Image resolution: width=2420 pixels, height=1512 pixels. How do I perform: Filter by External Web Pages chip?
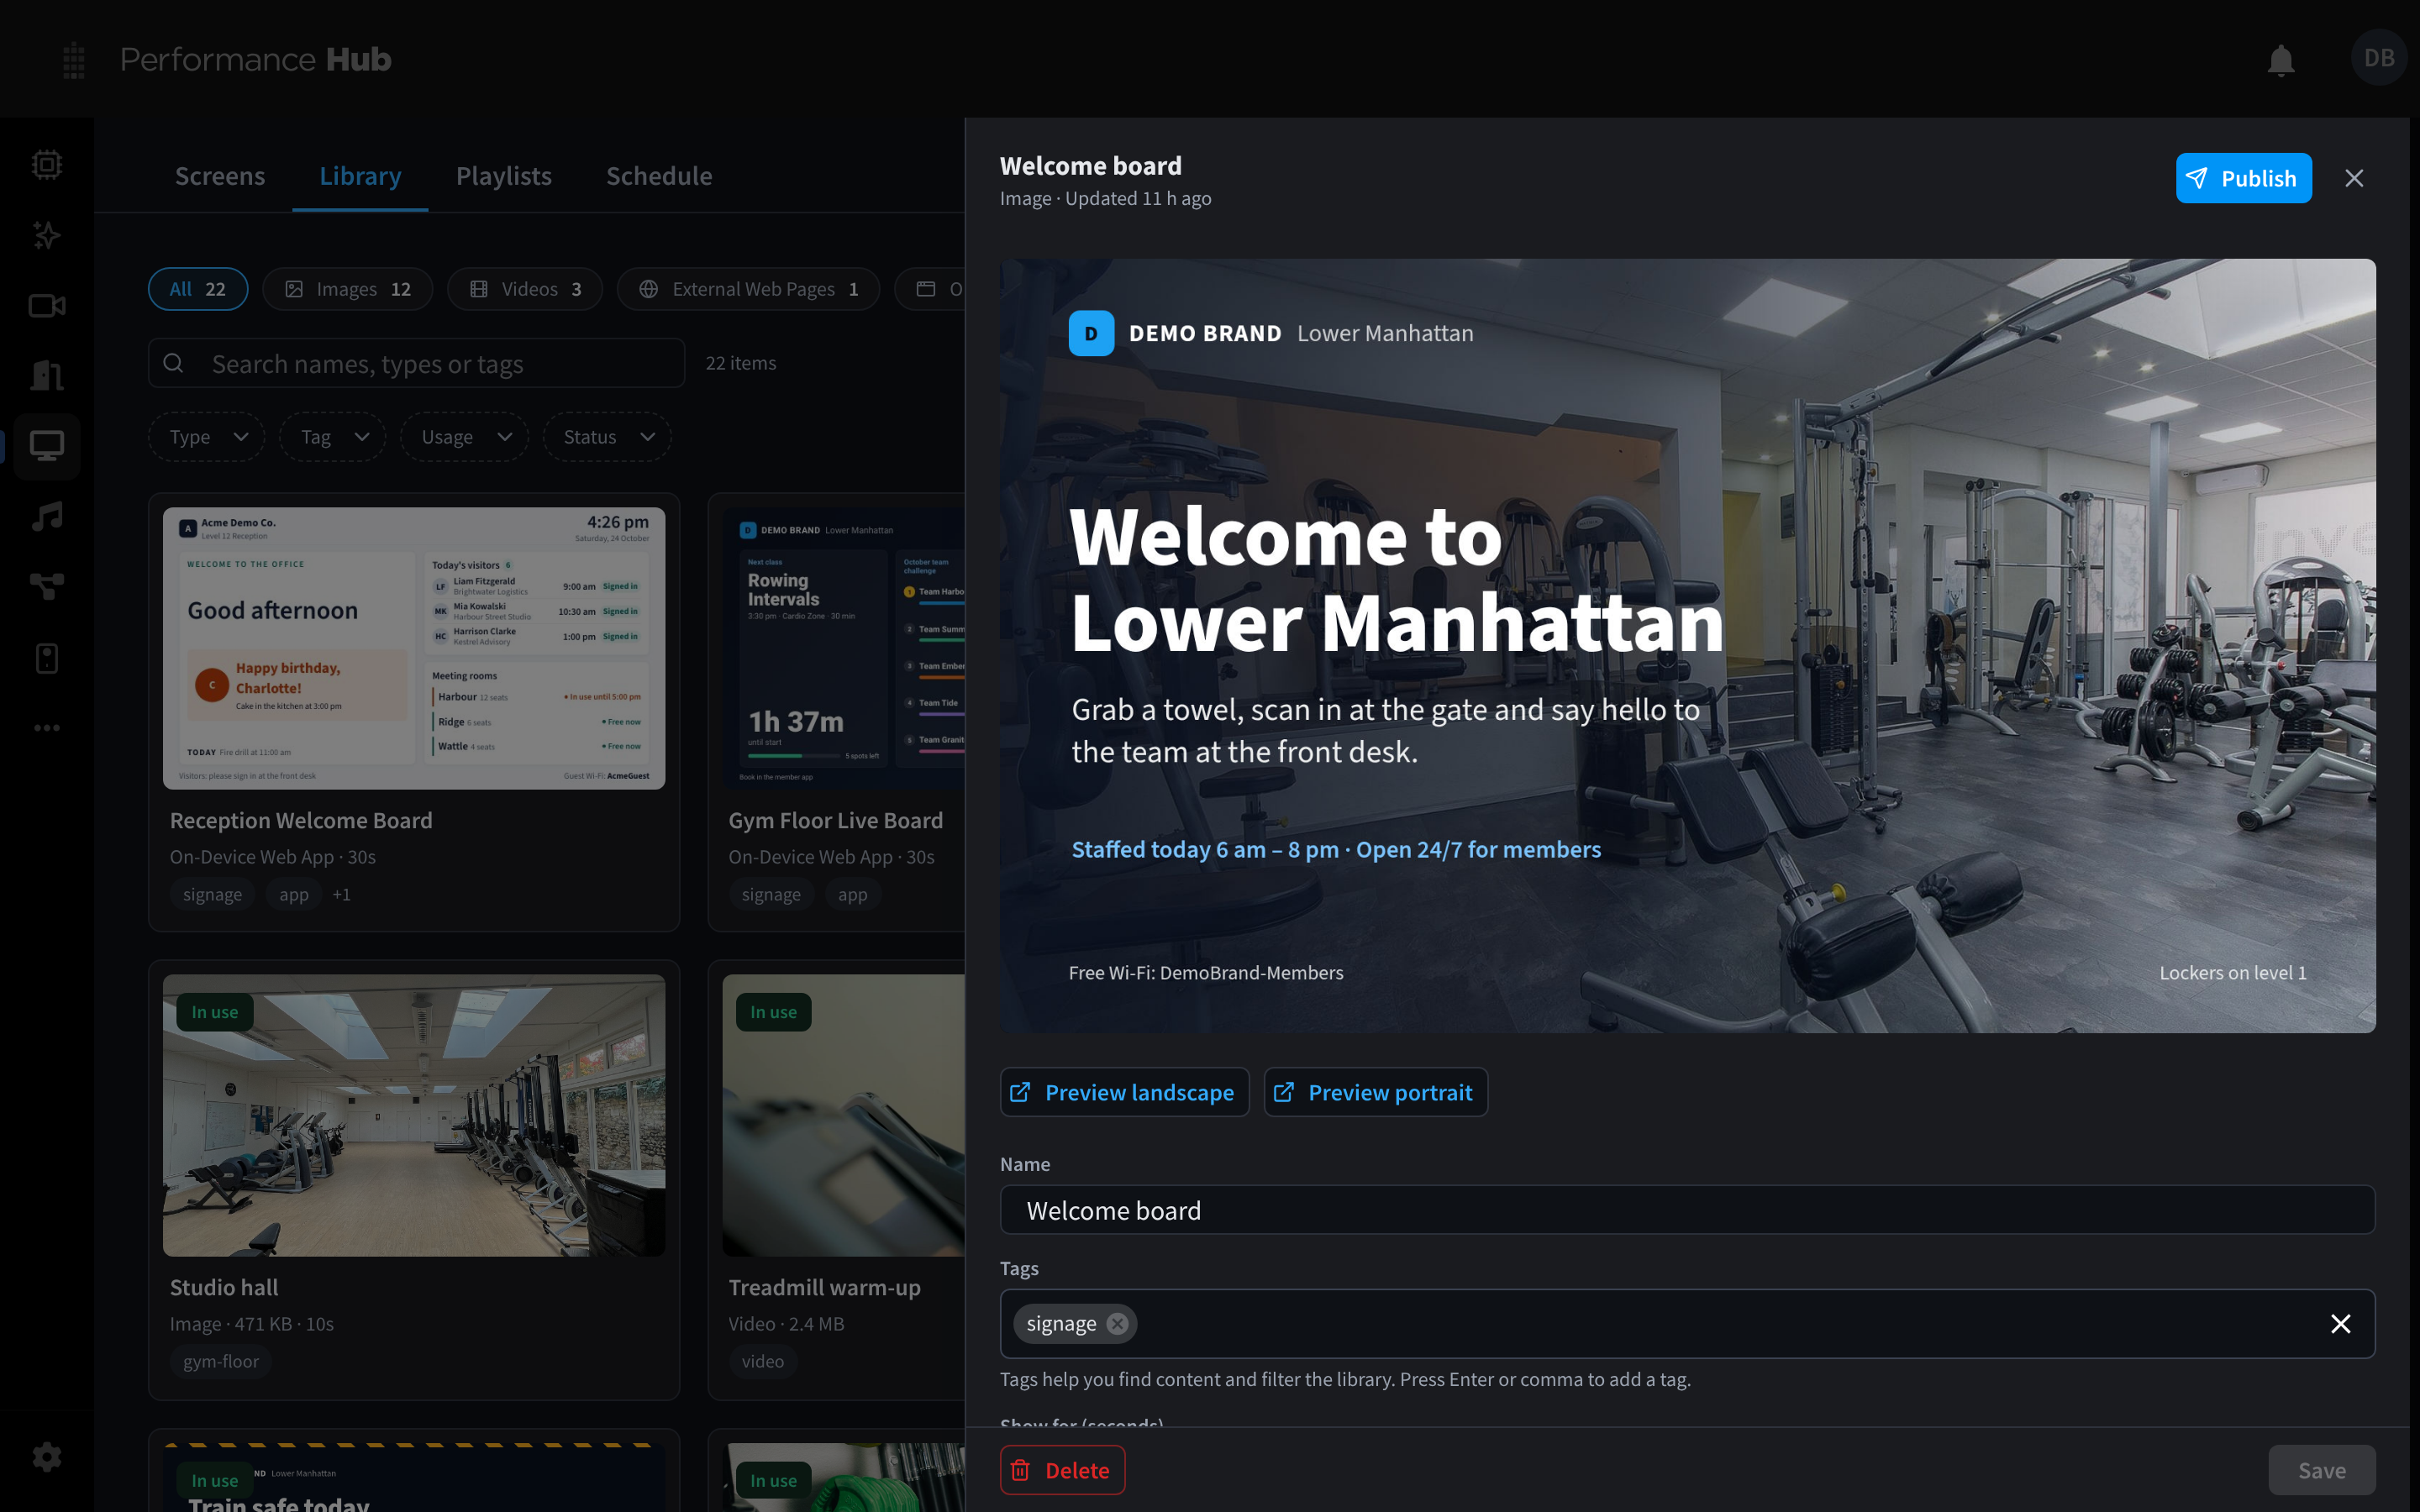tap(748, 289)
